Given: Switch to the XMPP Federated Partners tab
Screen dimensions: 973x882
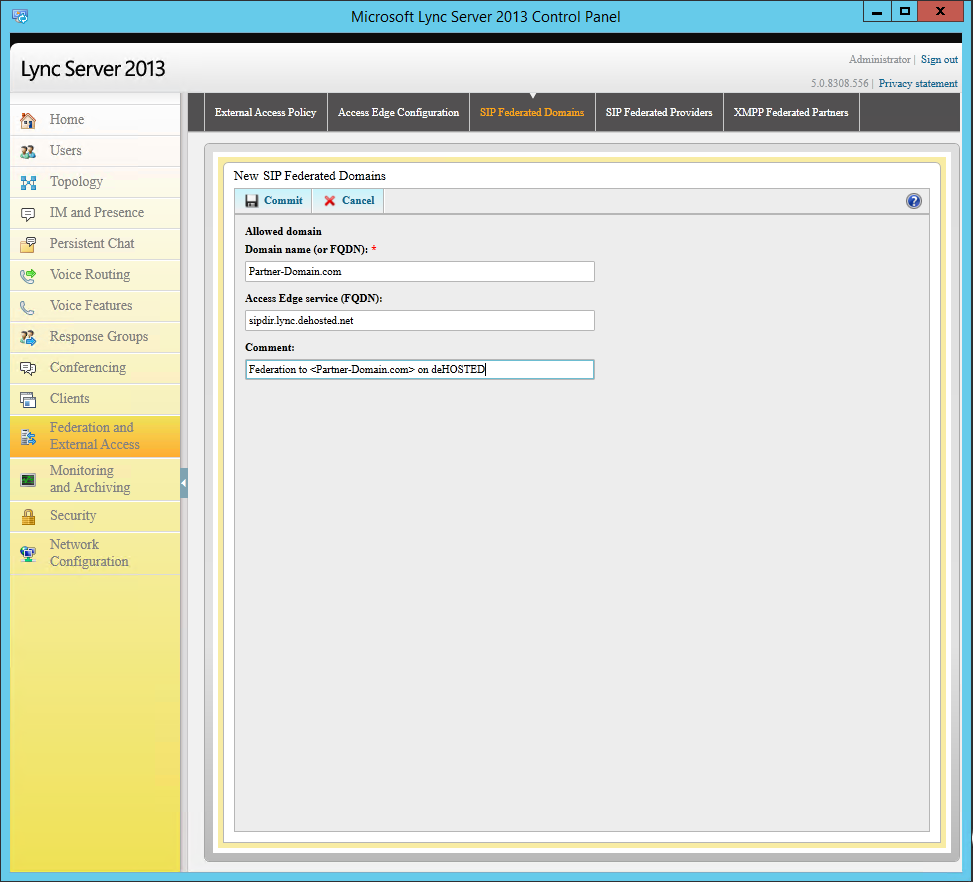Looking at the screenshot, I should (x=790, y=112).
